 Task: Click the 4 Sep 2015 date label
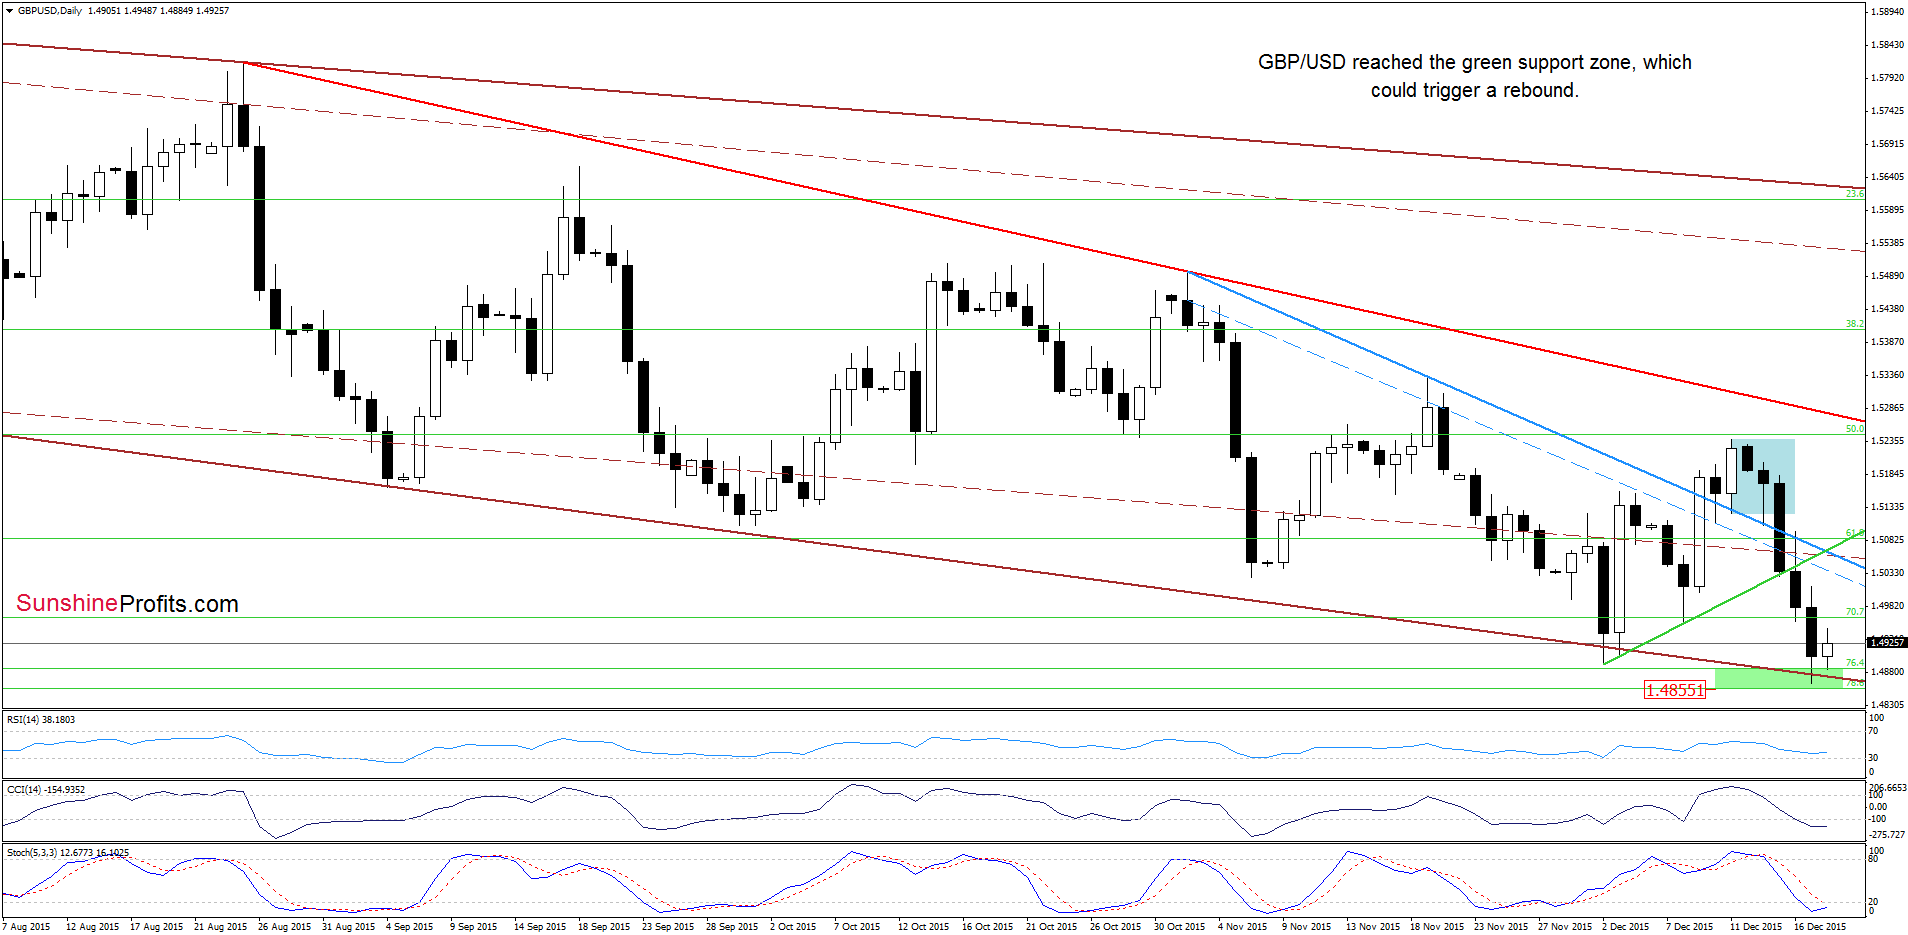410,927
